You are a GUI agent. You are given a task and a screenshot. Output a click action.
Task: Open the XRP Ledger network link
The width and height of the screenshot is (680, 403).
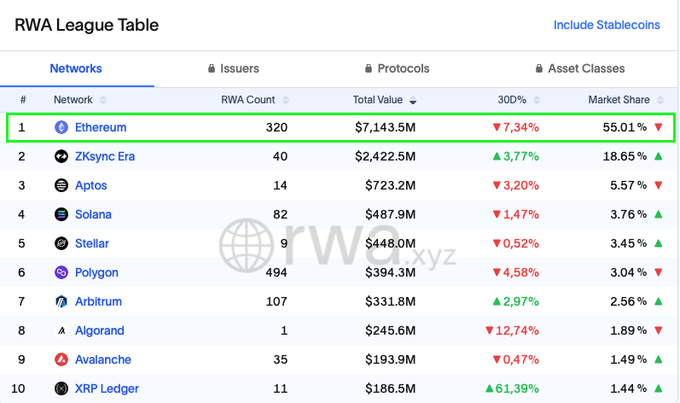click(106, 389)
